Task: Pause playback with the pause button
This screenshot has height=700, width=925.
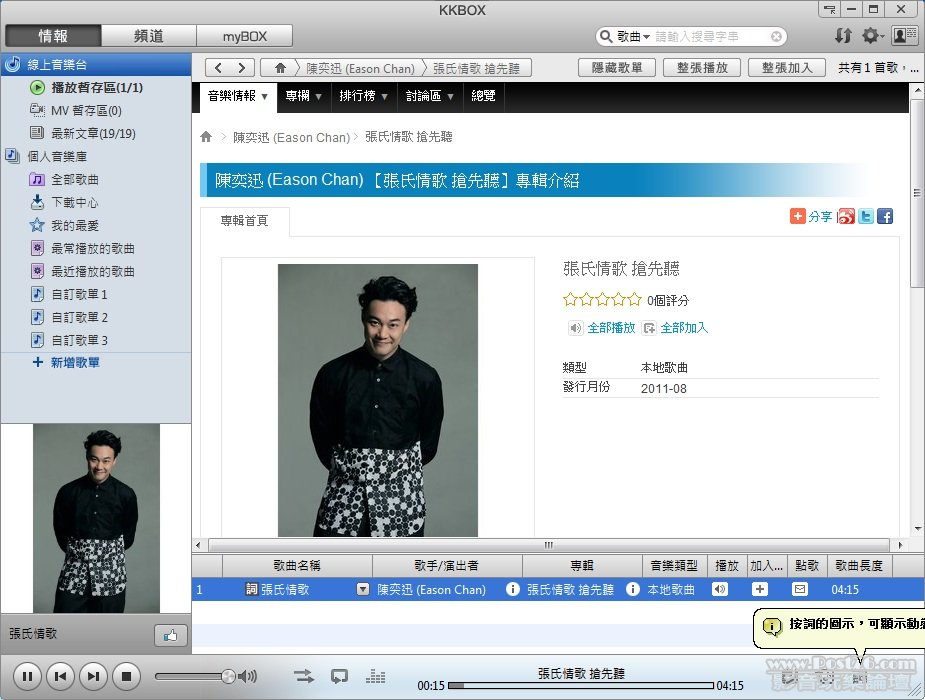Action: click(27, 676)
